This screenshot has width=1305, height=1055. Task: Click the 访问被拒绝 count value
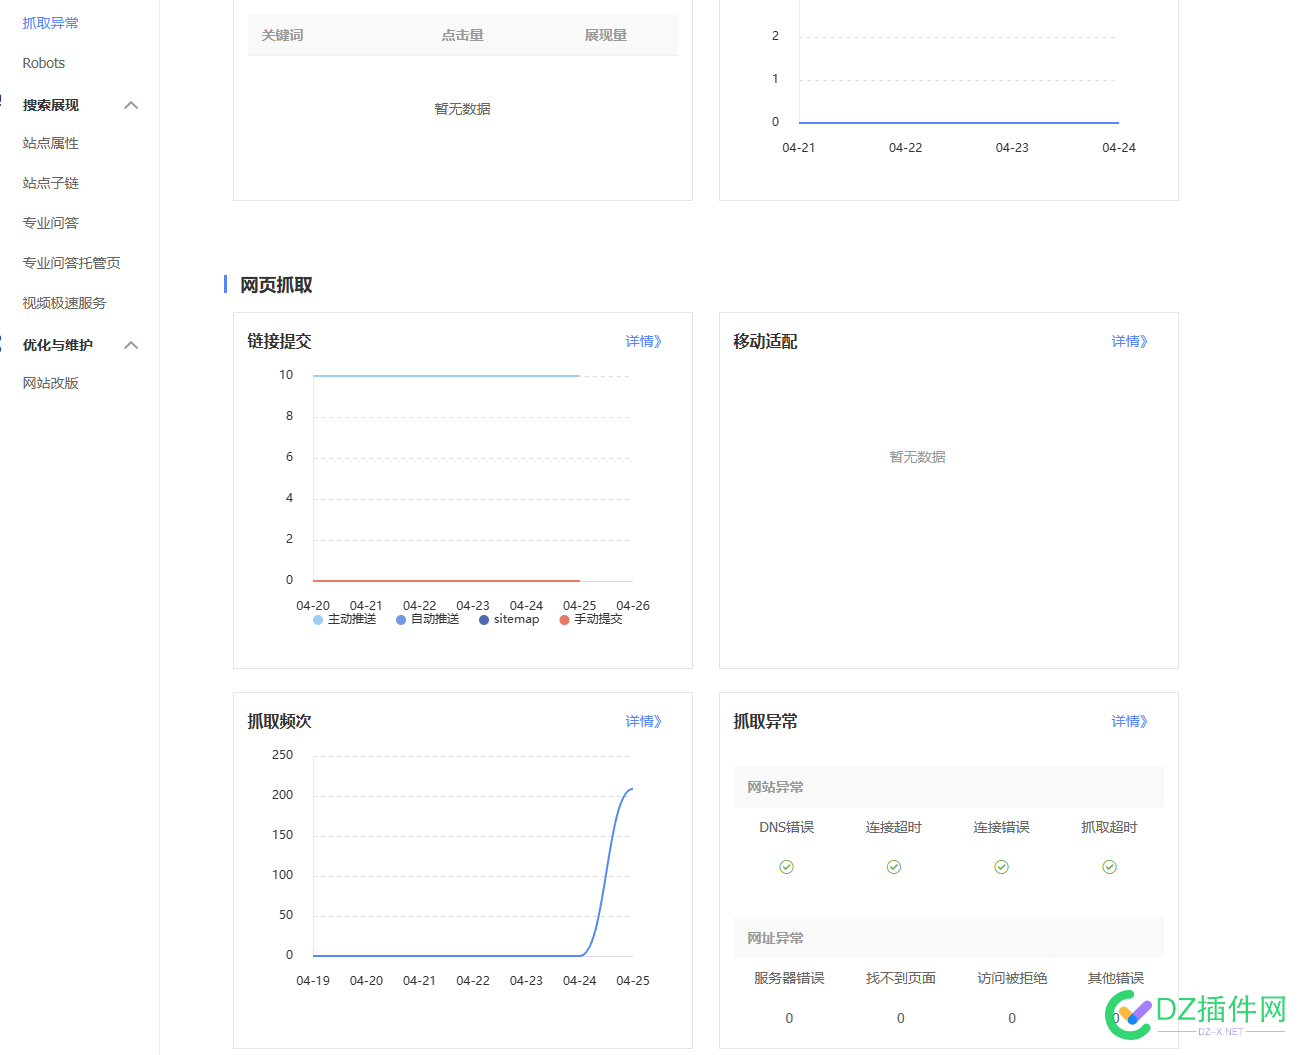click(x=1012, y=1018)
